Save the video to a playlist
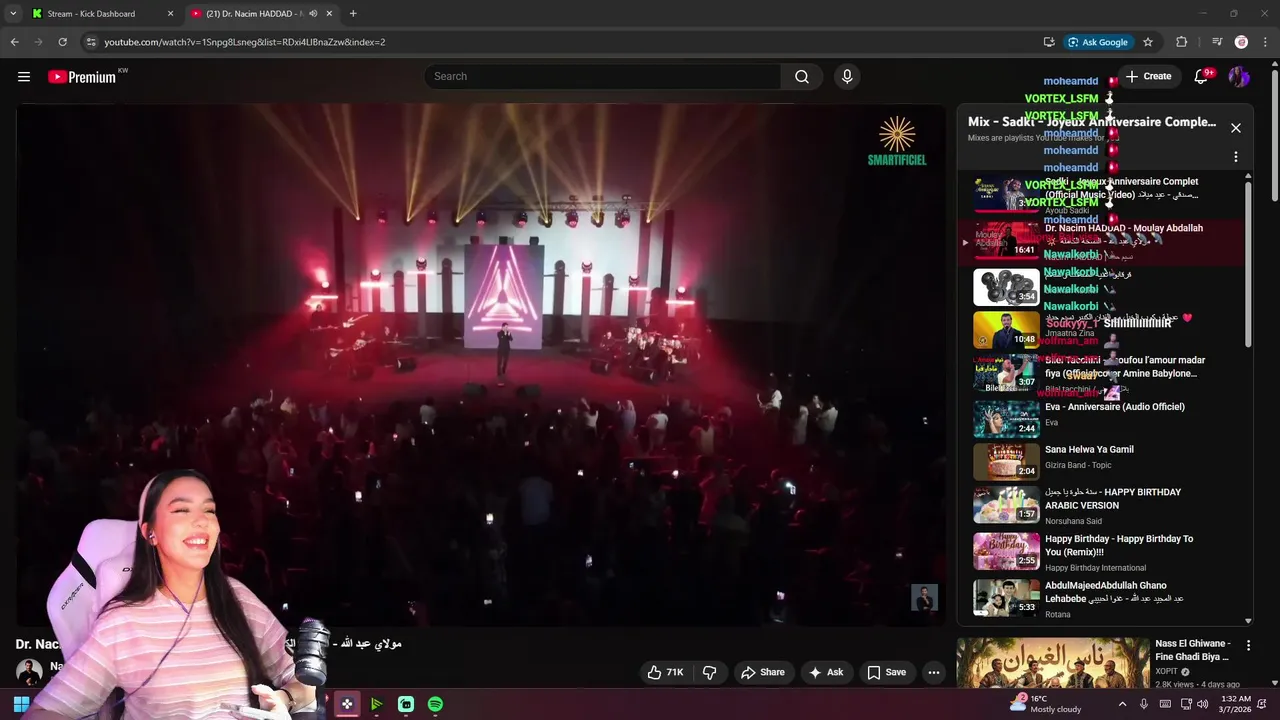This screenshot has width=1280, height=720. 886,672
